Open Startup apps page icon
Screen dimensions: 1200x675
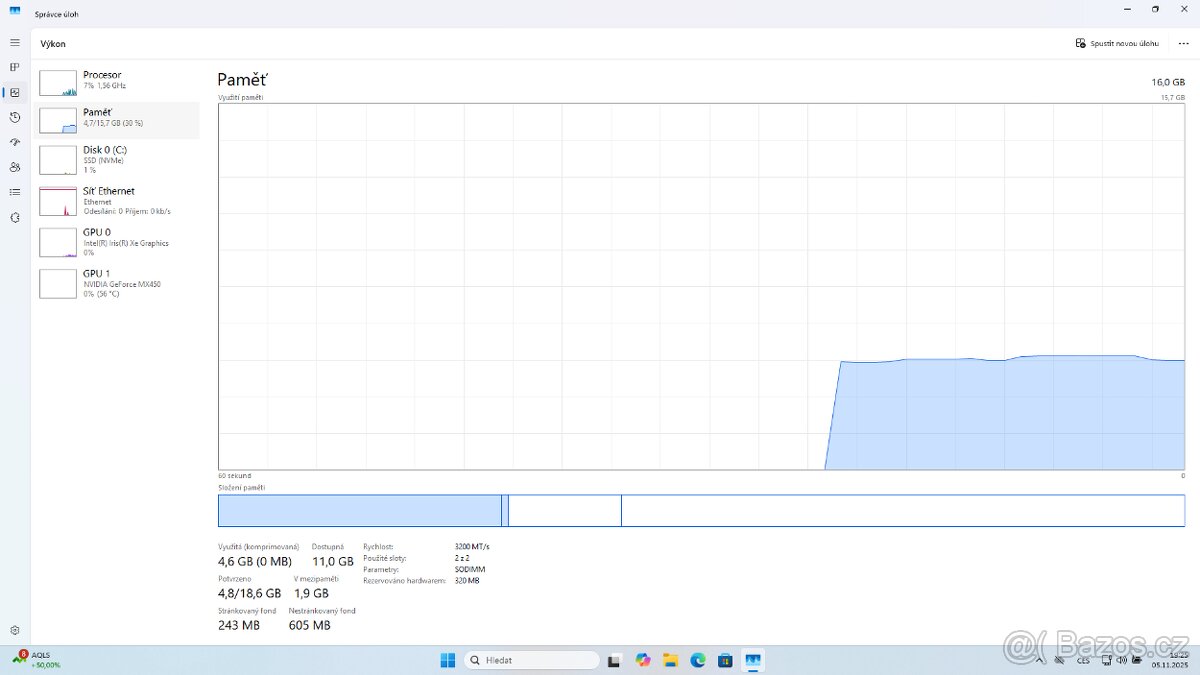coord(15,142)
